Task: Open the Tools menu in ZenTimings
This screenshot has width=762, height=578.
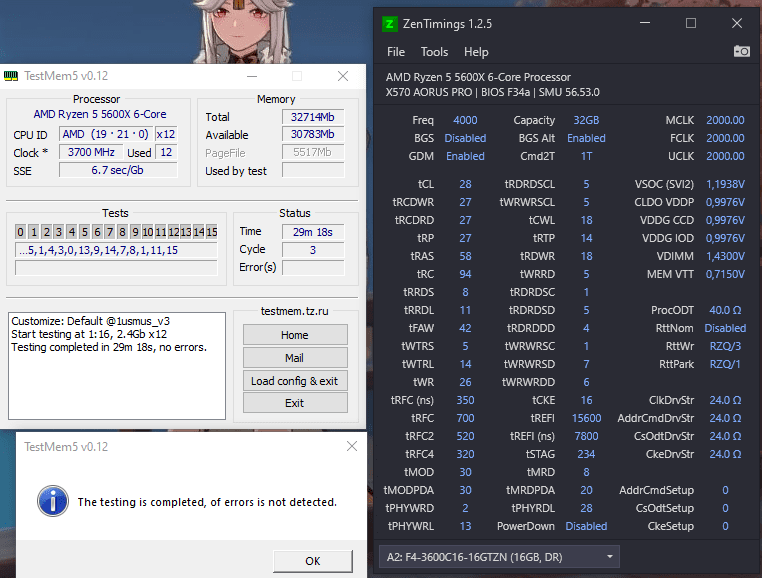Action: coord(434,52)
